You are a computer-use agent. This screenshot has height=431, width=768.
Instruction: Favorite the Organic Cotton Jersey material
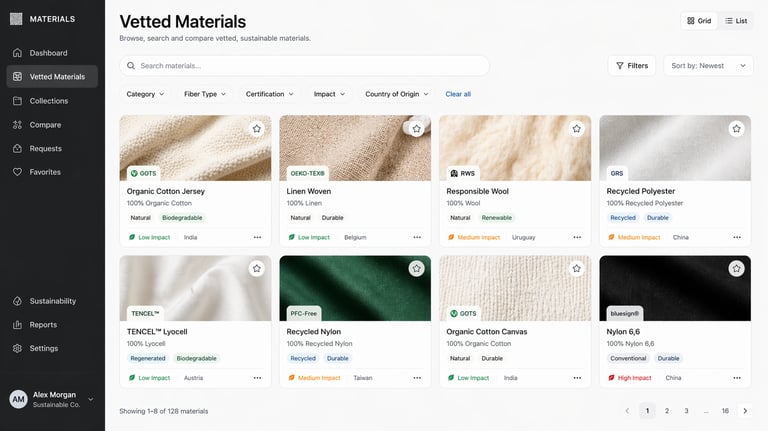(257, 129)
